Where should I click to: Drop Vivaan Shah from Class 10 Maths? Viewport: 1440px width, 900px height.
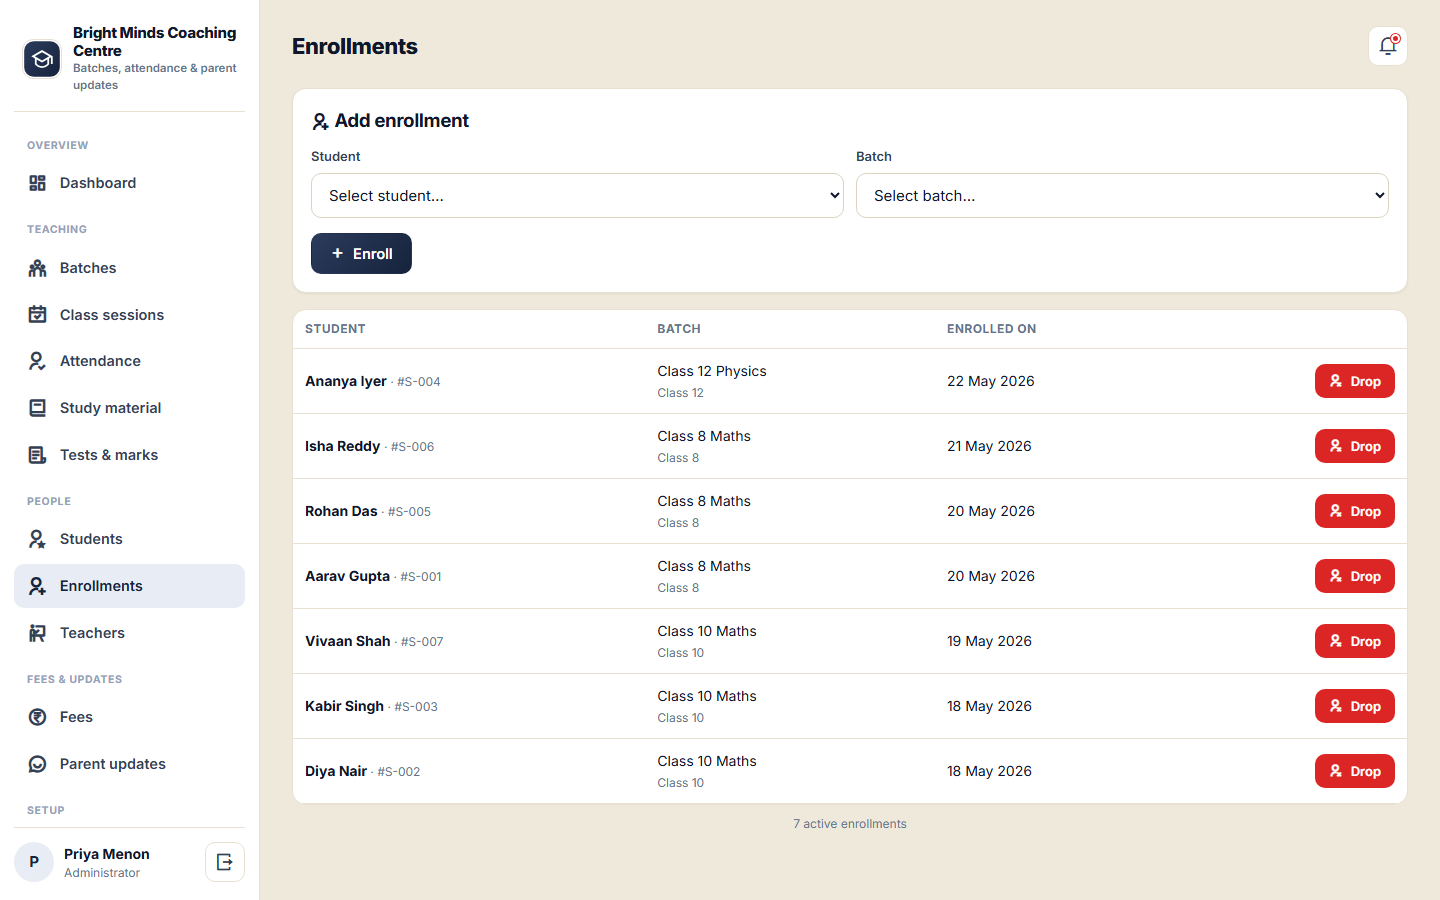coord(1354,641)
